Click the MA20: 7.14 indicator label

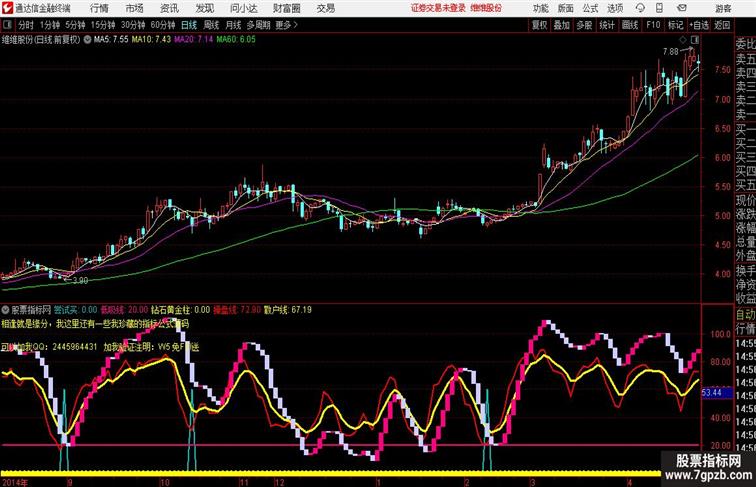click(193, 40)
